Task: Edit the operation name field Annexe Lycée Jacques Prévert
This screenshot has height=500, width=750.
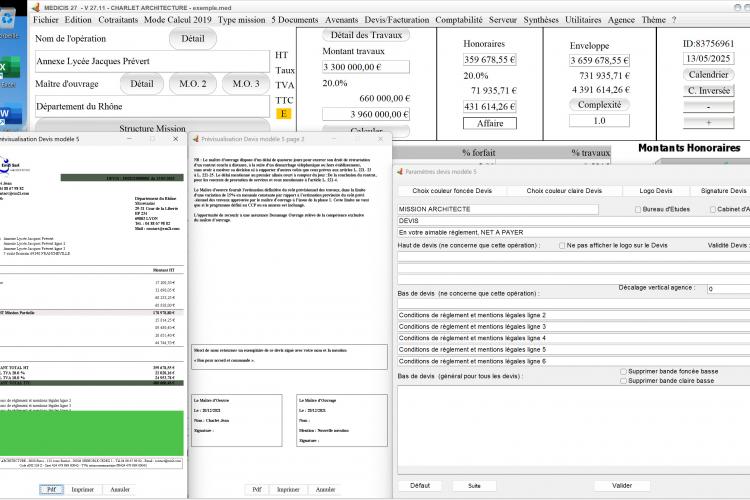Action: tap(153, 61)
